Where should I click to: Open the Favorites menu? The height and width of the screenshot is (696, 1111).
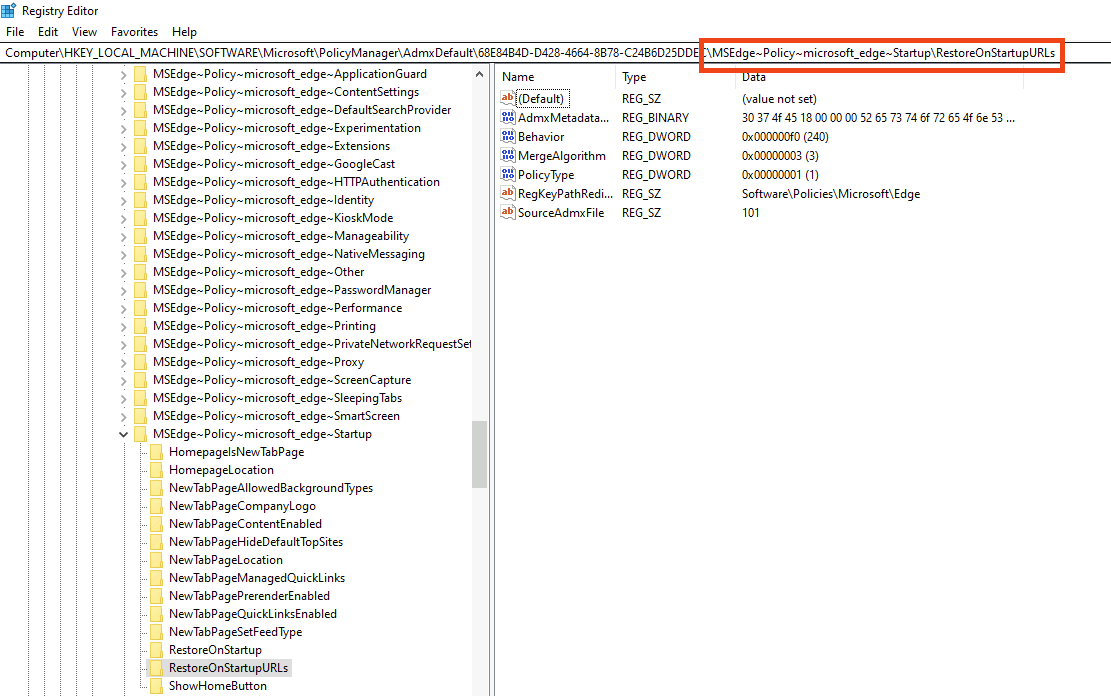(133, 31)
